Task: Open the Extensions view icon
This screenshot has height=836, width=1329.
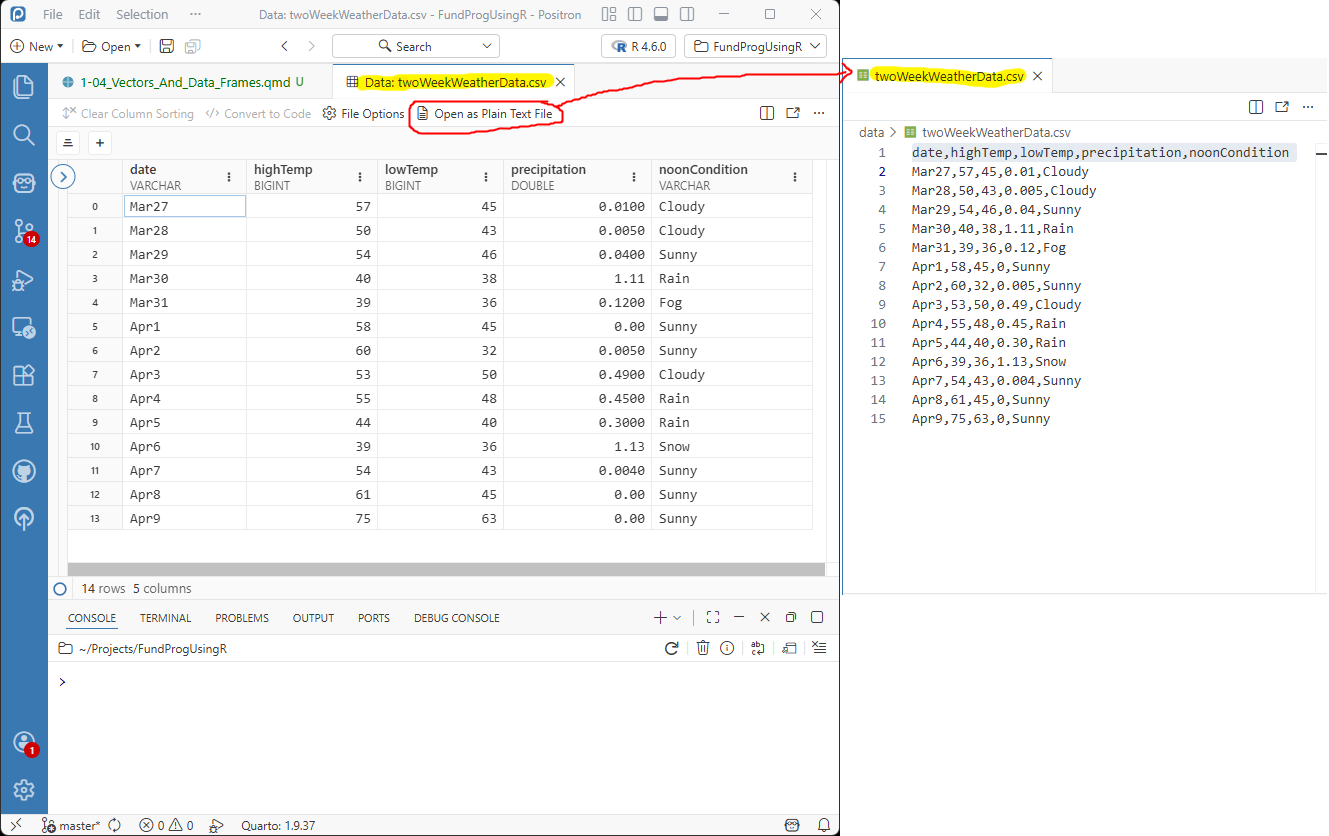Action: (24, 375)
